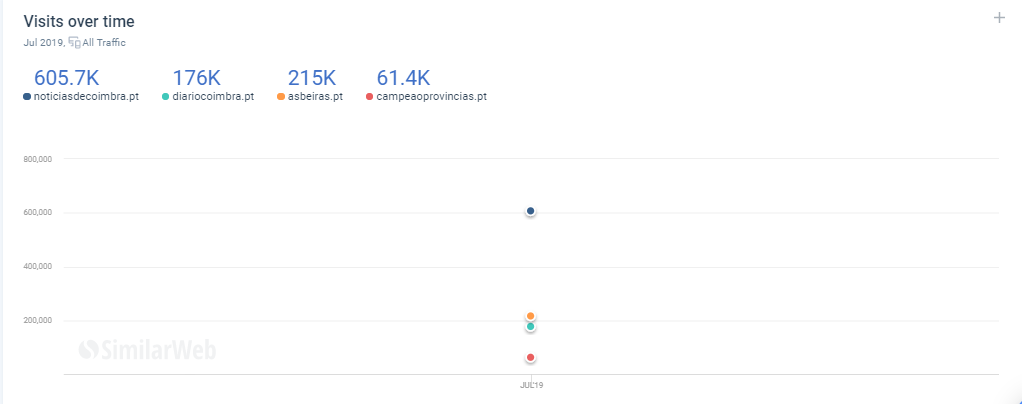Select the noticiasdecoimbra.pt dark blue legend dot
1022x404 pixels.
[27, 96]
